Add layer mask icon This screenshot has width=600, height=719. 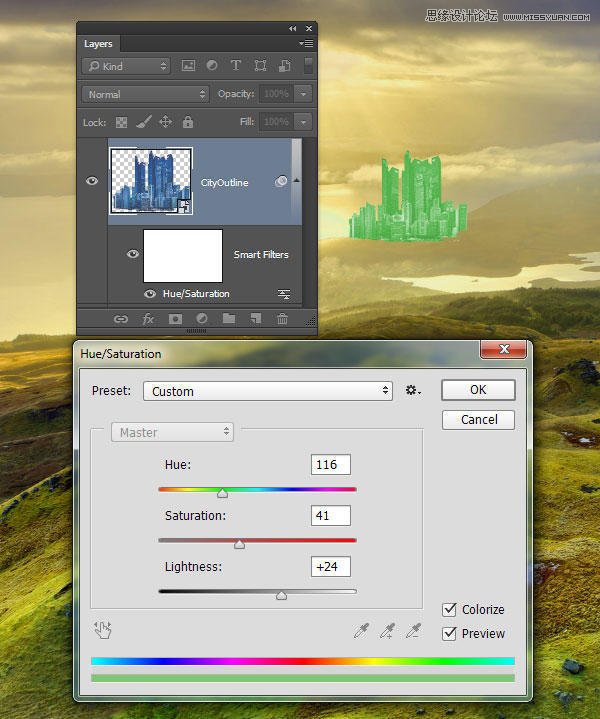175,319
